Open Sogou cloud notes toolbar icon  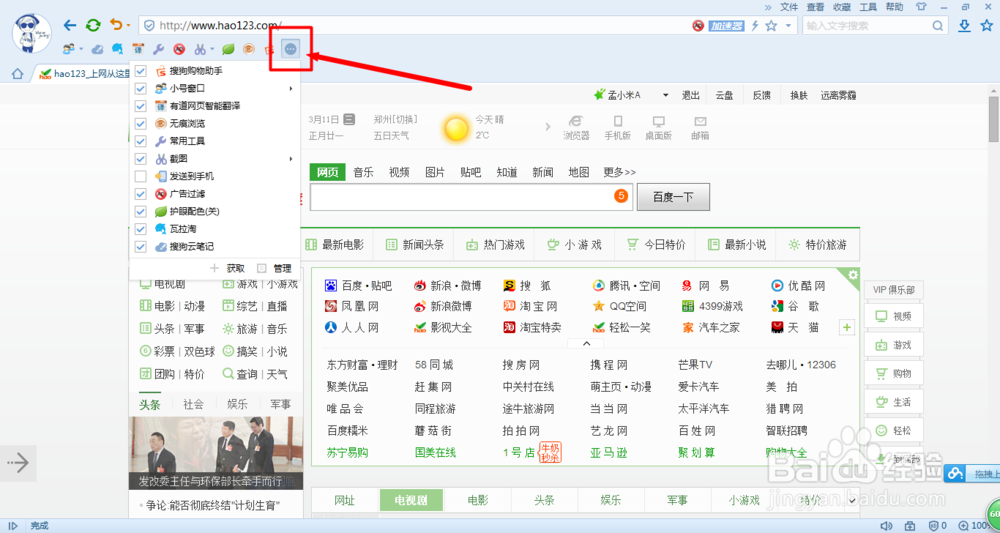pyautogui.click(x=98, y=48)
